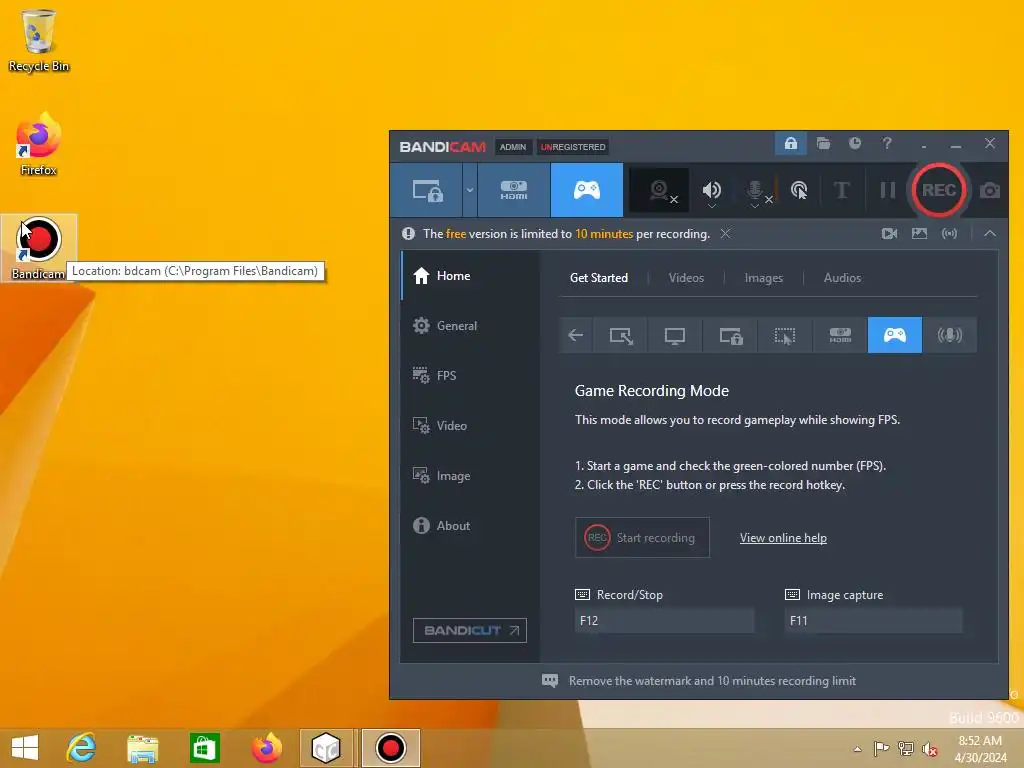Click the image icon in notice bar
The width and height of the screenshot is (1024, 768).
[920, 234]
